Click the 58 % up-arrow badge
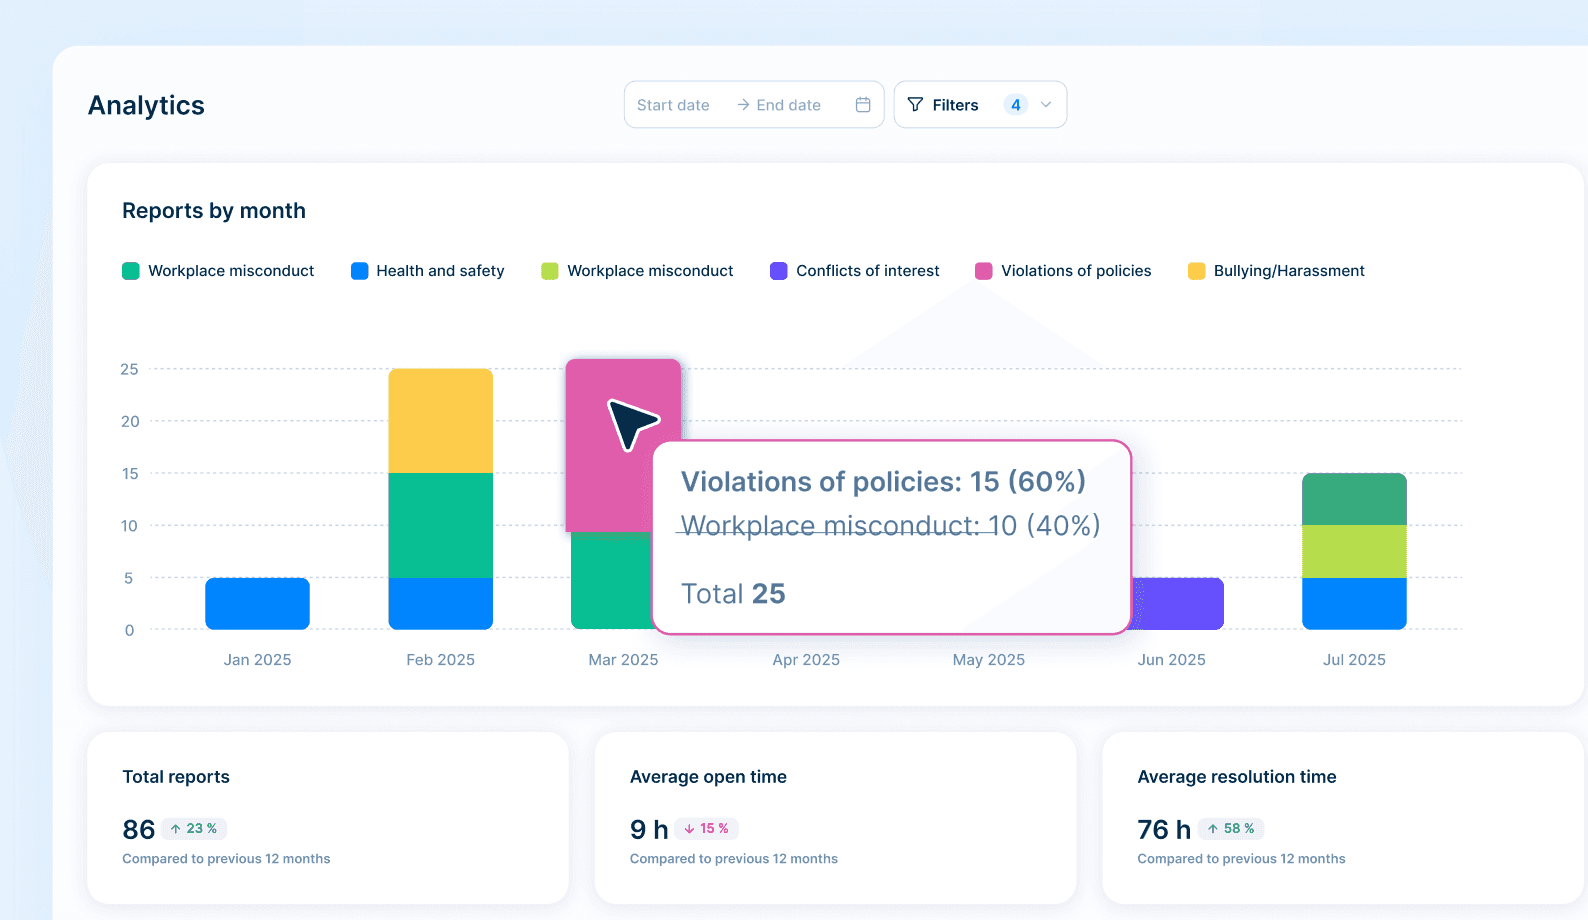 pyautogui.click(x=1231, y=829)
